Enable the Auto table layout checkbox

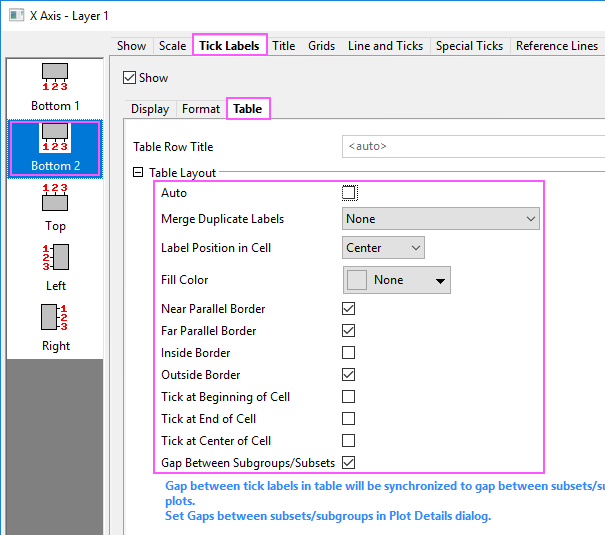[349, 192]
